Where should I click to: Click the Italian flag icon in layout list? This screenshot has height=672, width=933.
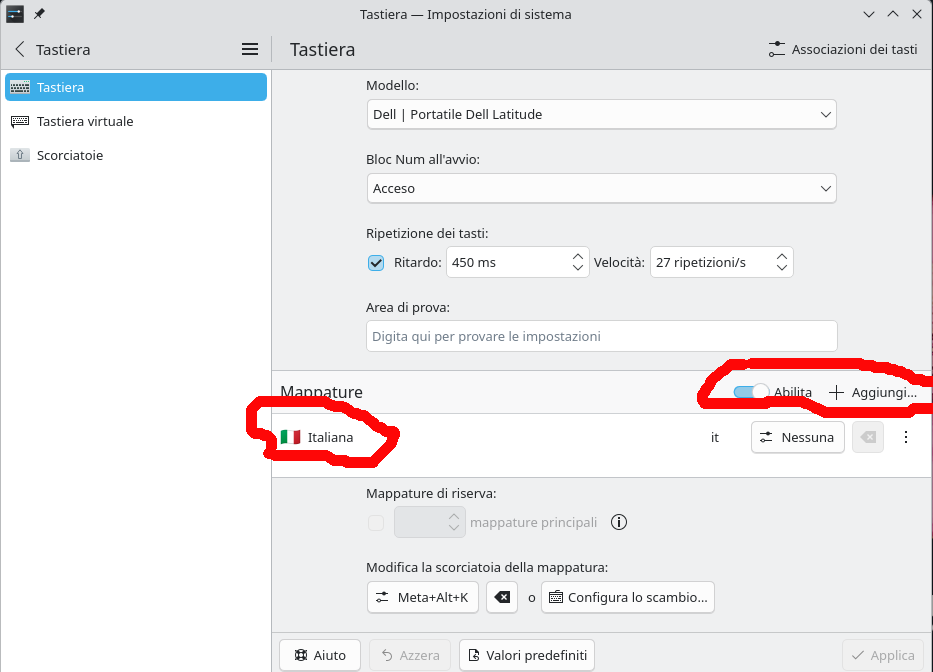pos(290,437)
